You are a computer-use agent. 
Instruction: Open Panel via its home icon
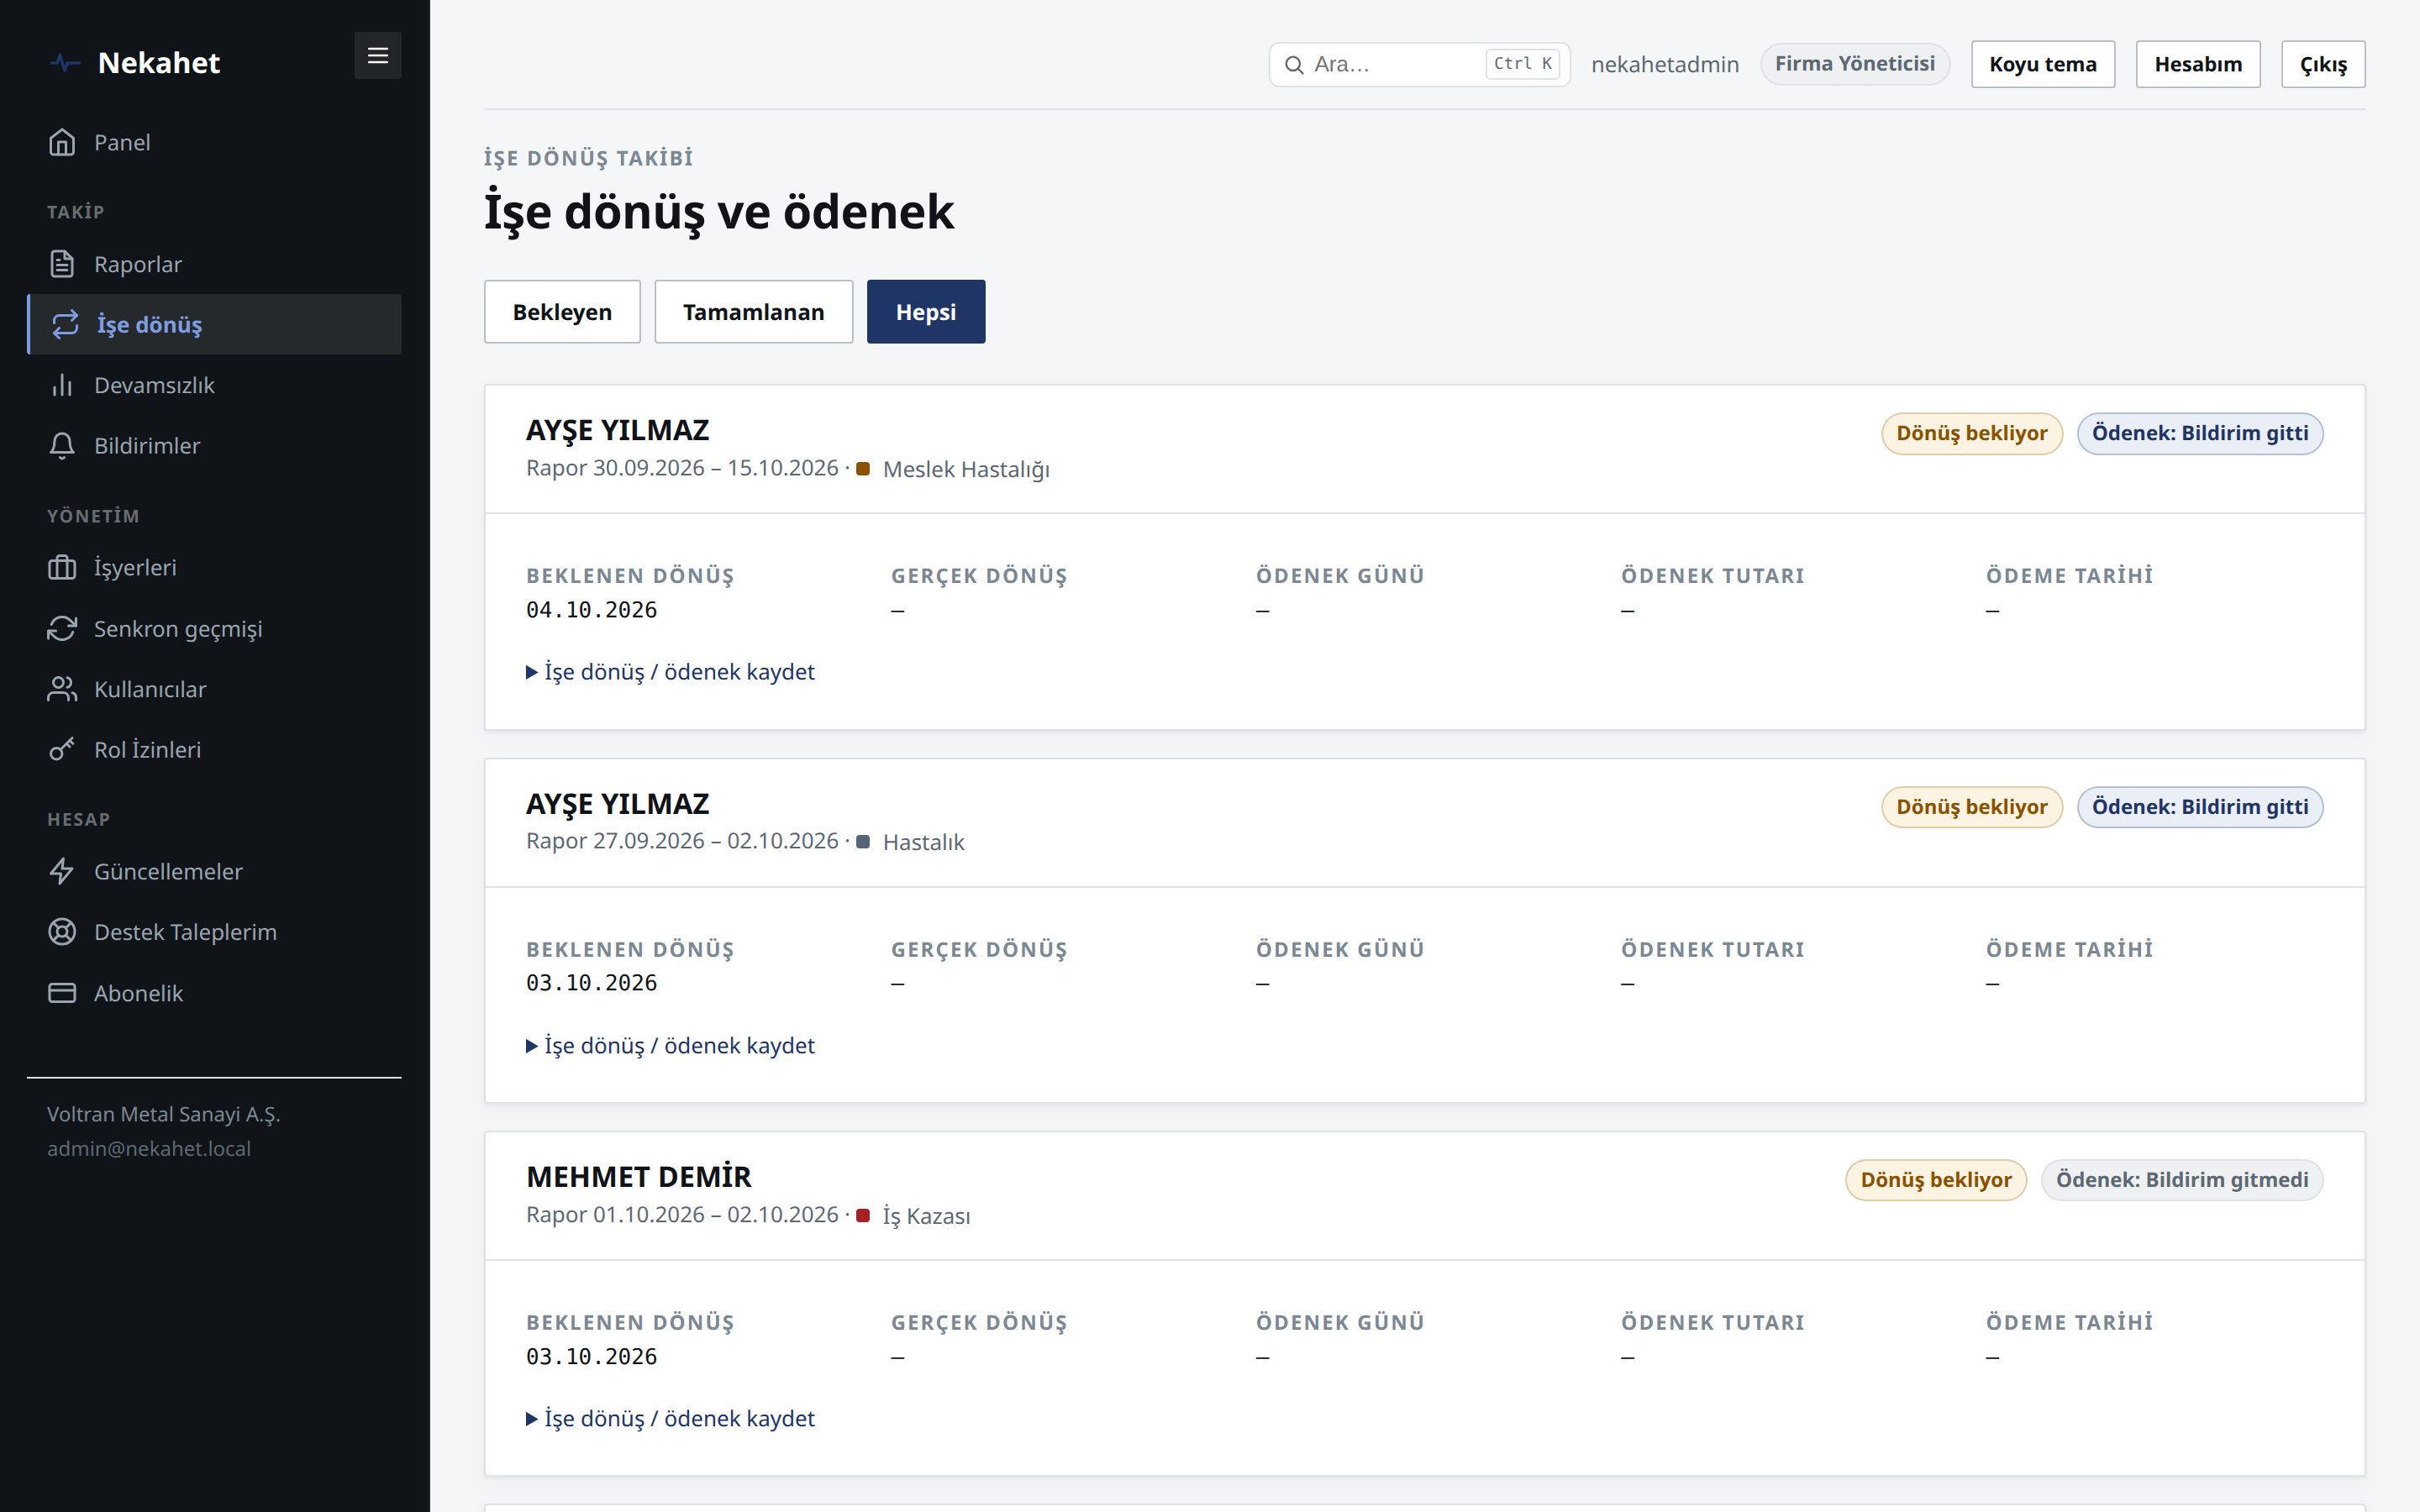pyautogui.click(x=62, y=142)
